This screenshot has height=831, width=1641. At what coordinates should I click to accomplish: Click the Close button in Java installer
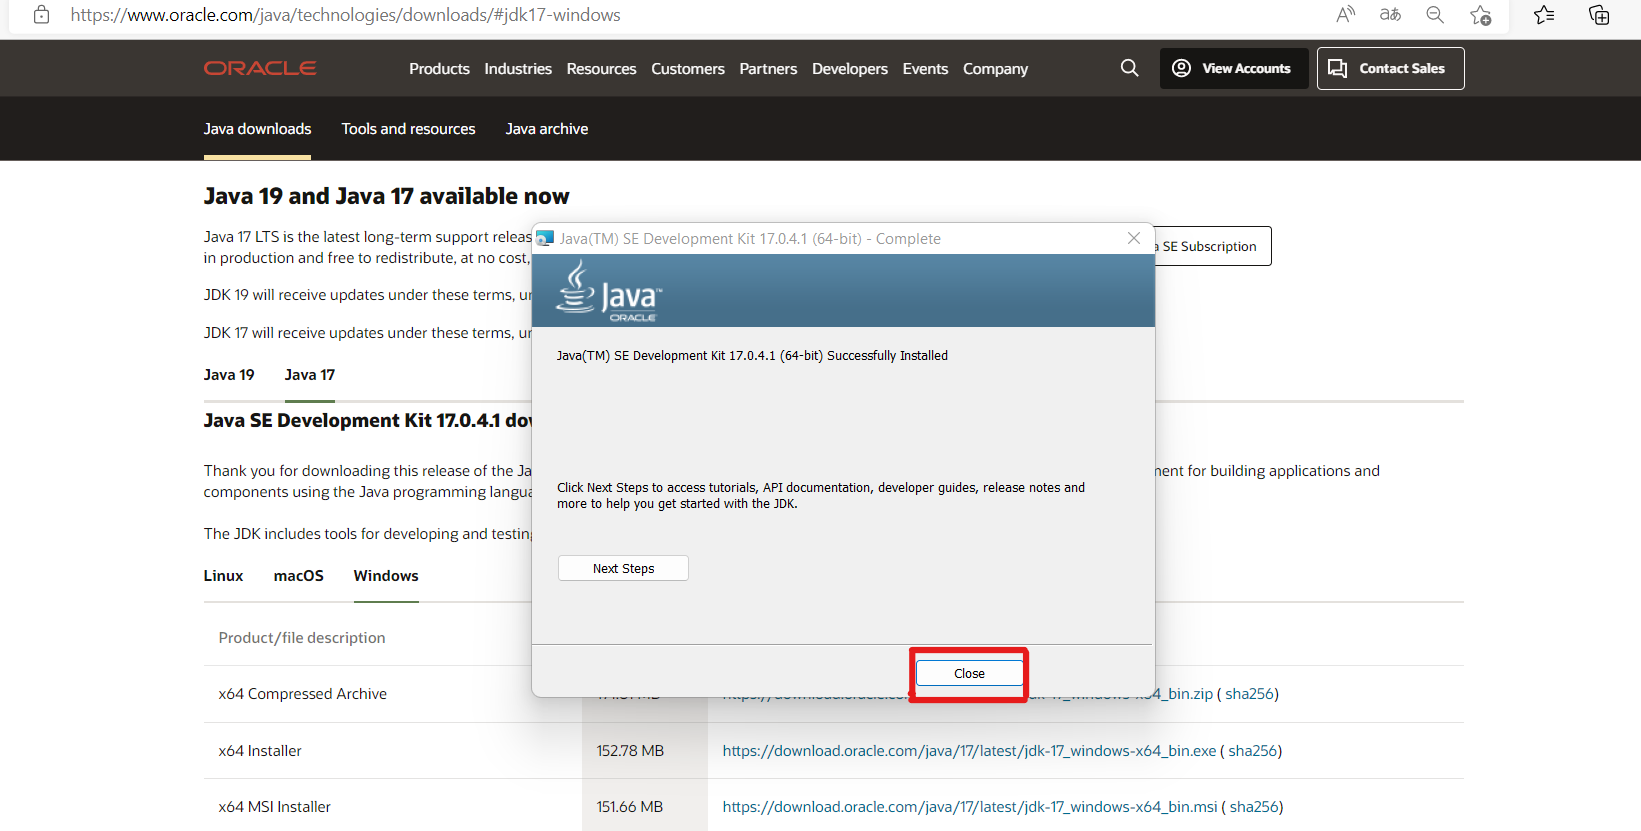point(969,673)
